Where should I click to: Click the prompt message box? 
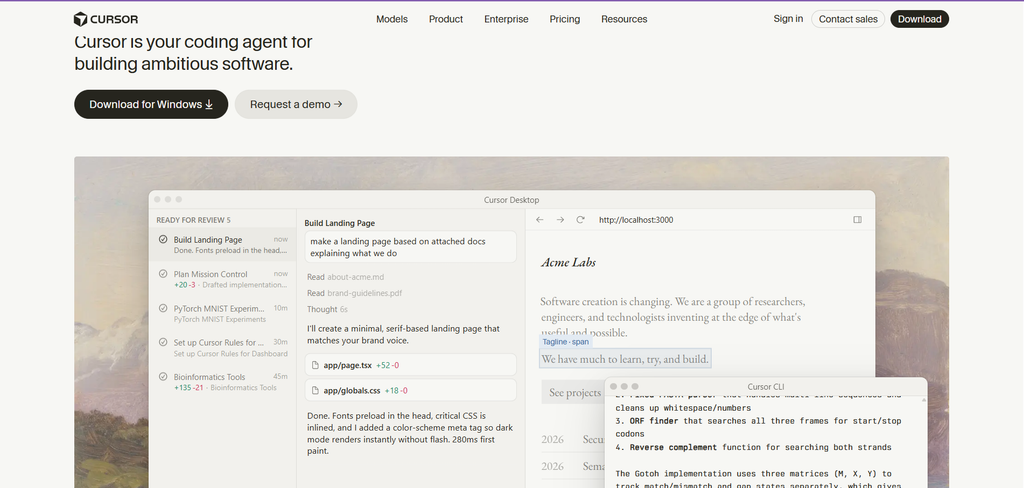[410, 247]
